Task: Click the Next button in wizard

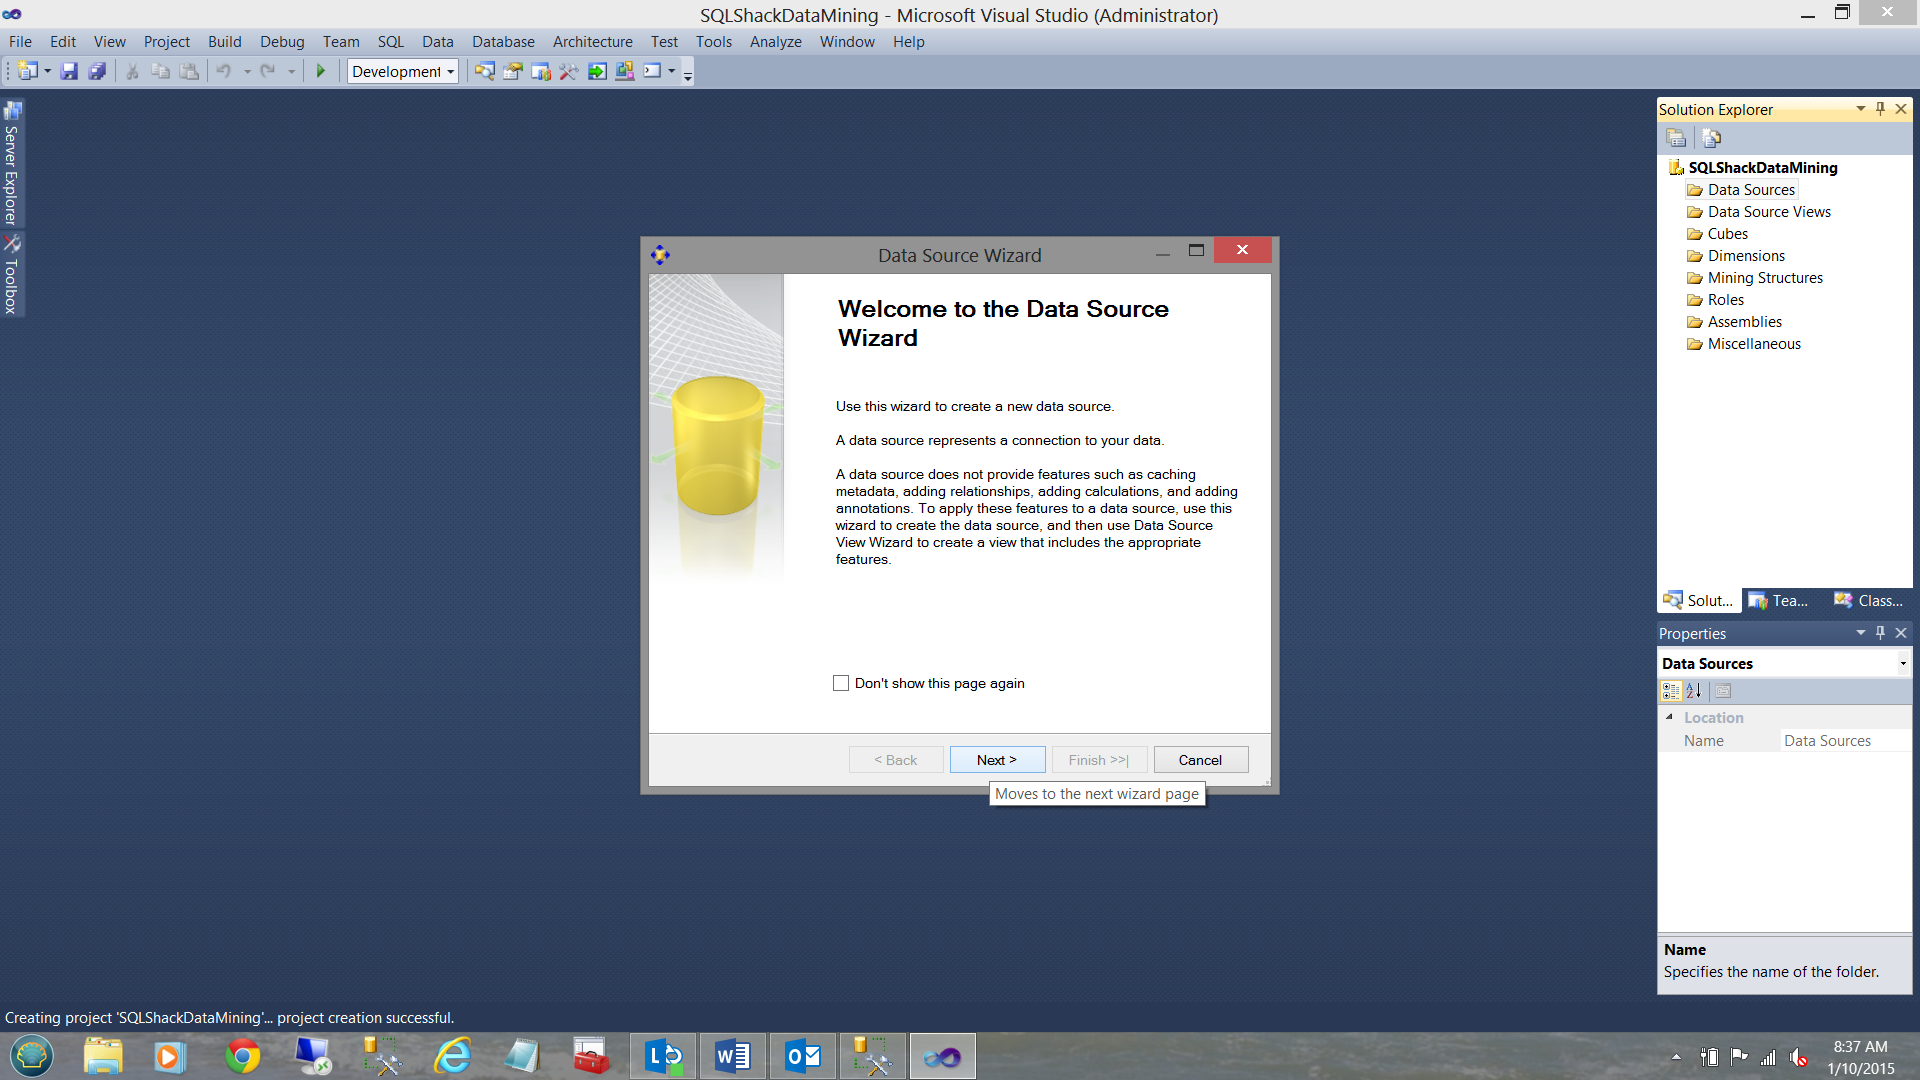Action: (x=997, y=760)
